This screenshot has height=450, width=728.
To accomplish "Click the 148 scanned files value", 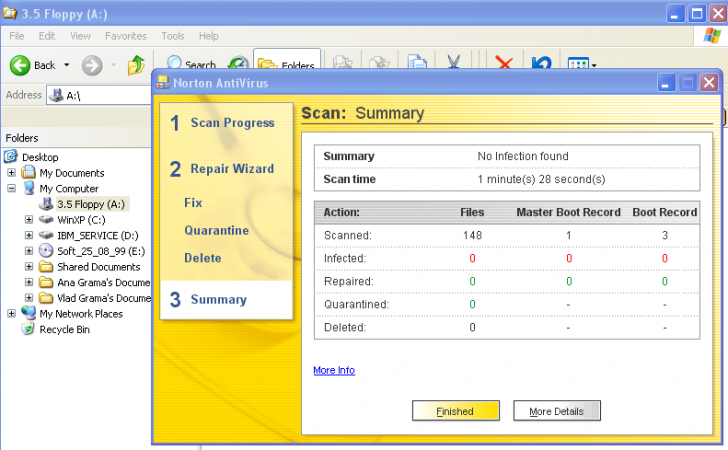I will (472, 235).
